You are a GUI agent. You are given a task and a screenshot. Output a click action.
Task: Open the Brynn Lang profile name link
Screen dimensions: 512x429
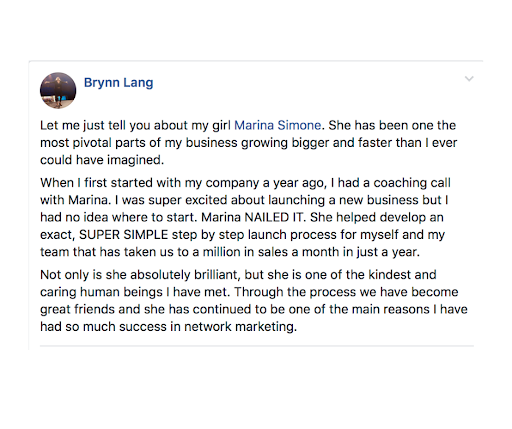coord(118,83)
